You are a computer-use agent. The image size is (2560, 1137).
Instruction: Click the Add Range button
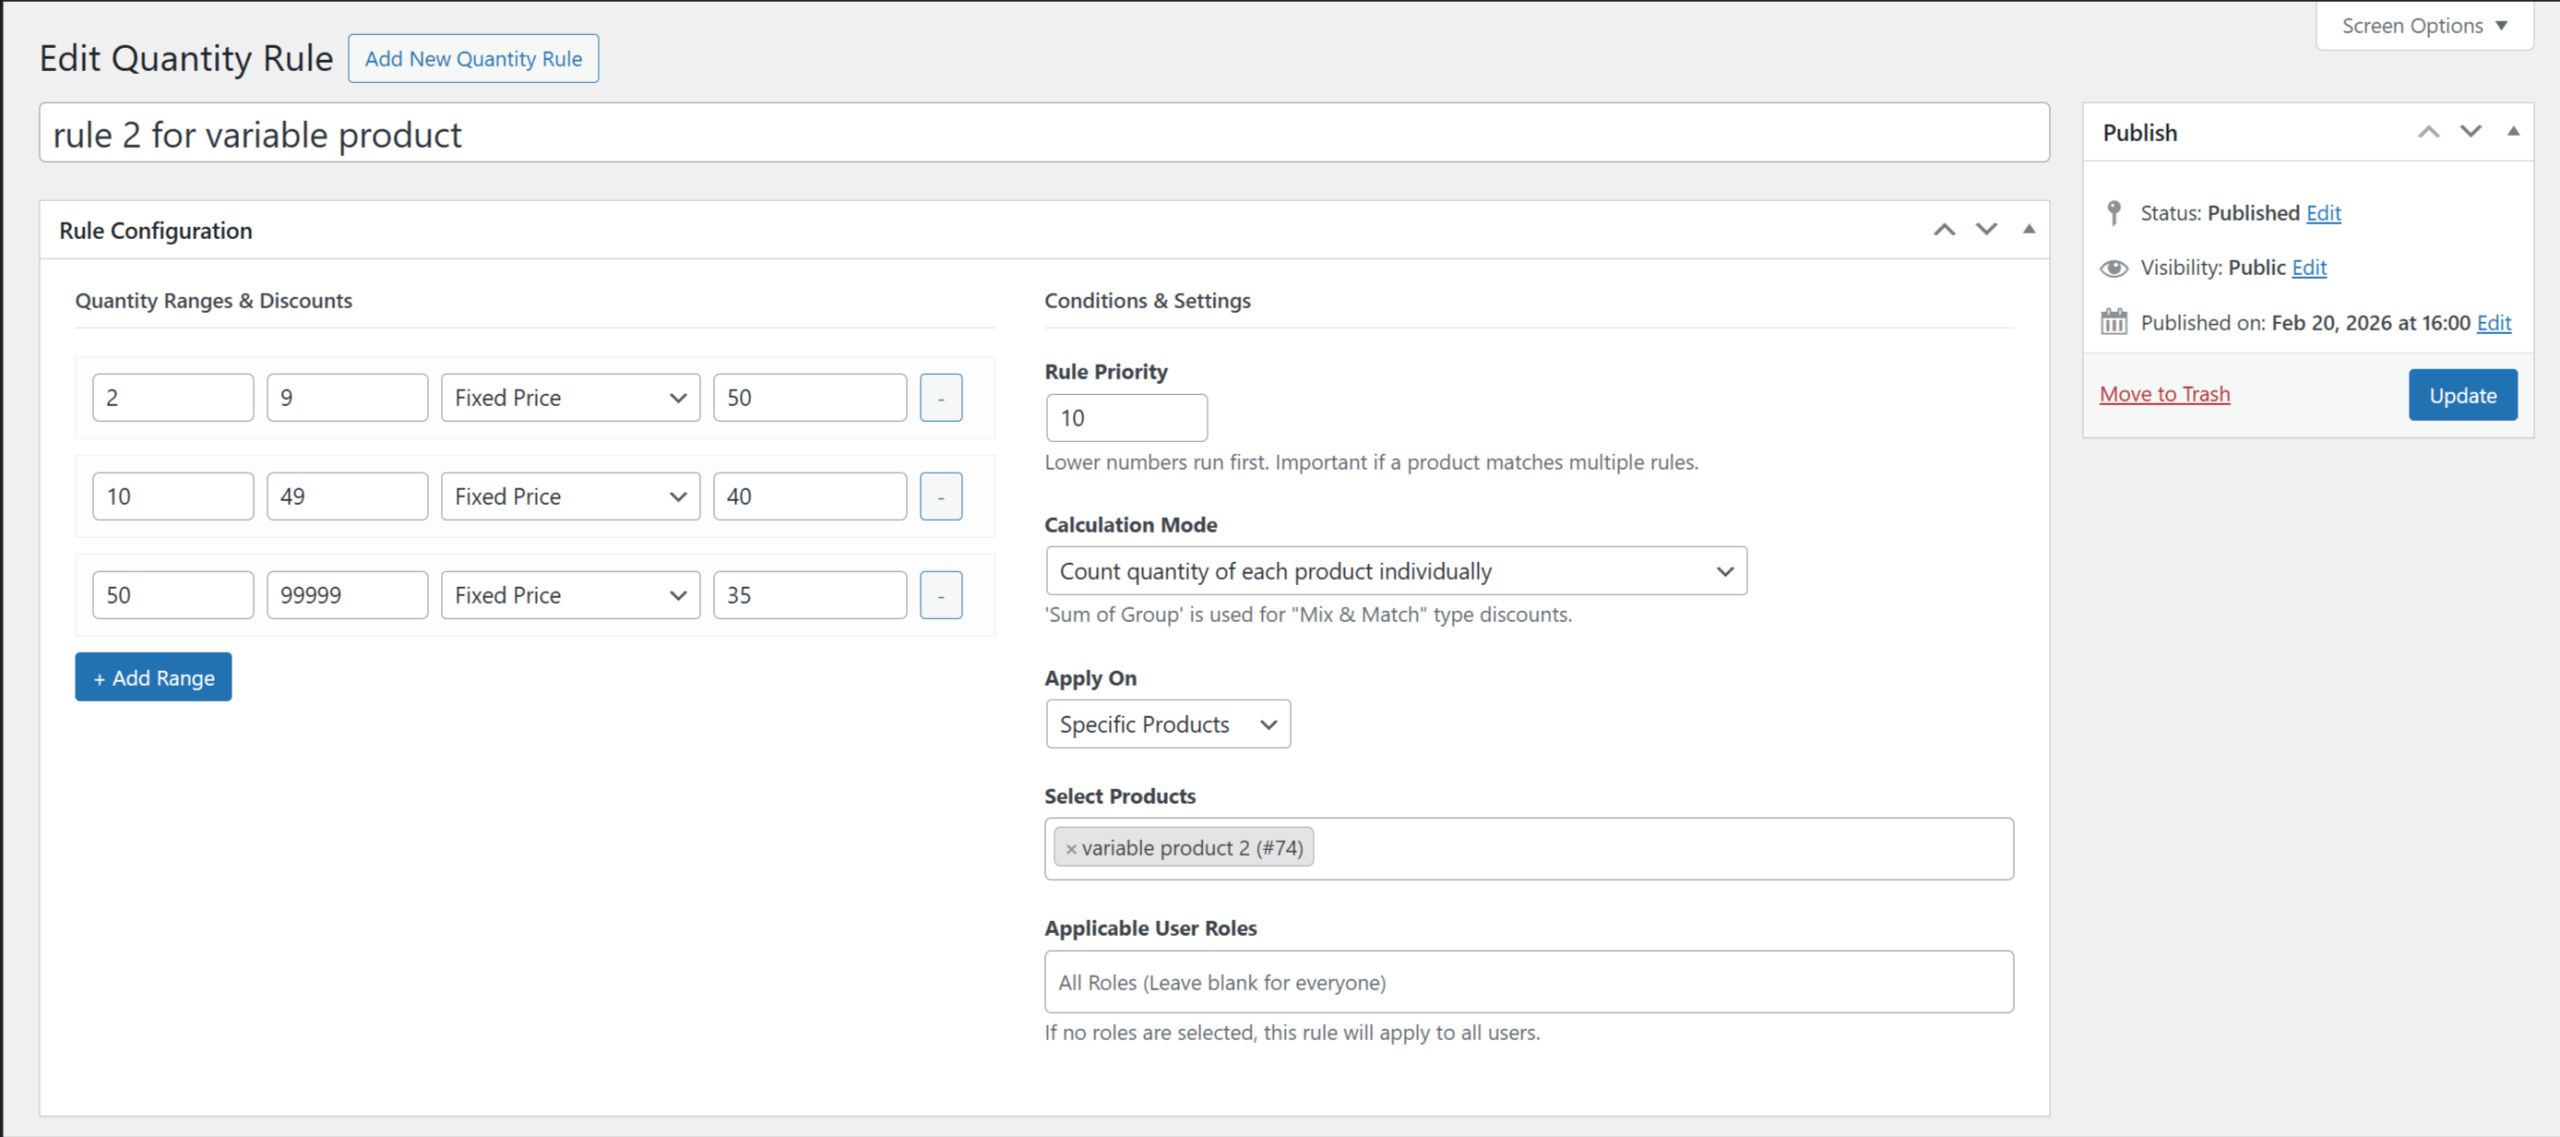point(153,677)
